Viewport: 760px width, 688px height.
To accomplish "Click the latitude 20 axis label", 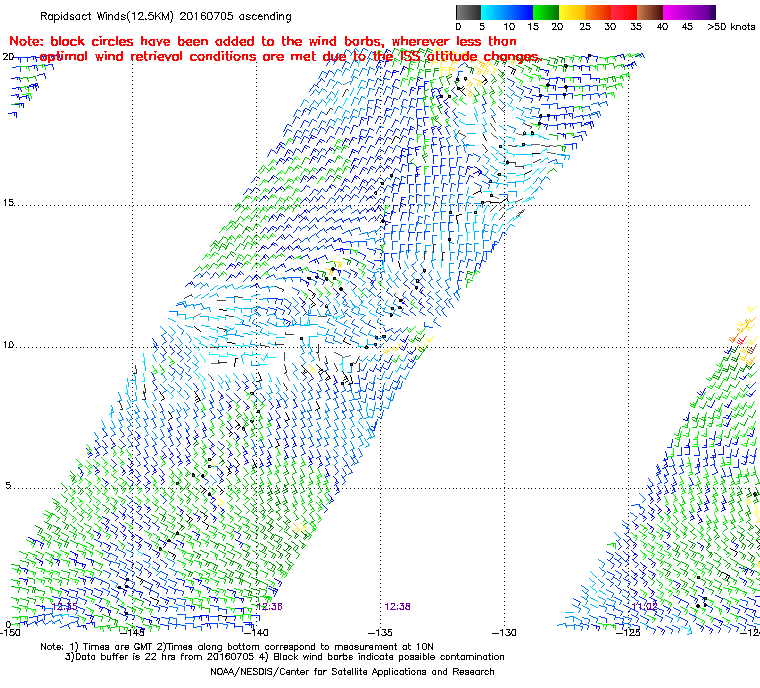I will tap(8, 57).
